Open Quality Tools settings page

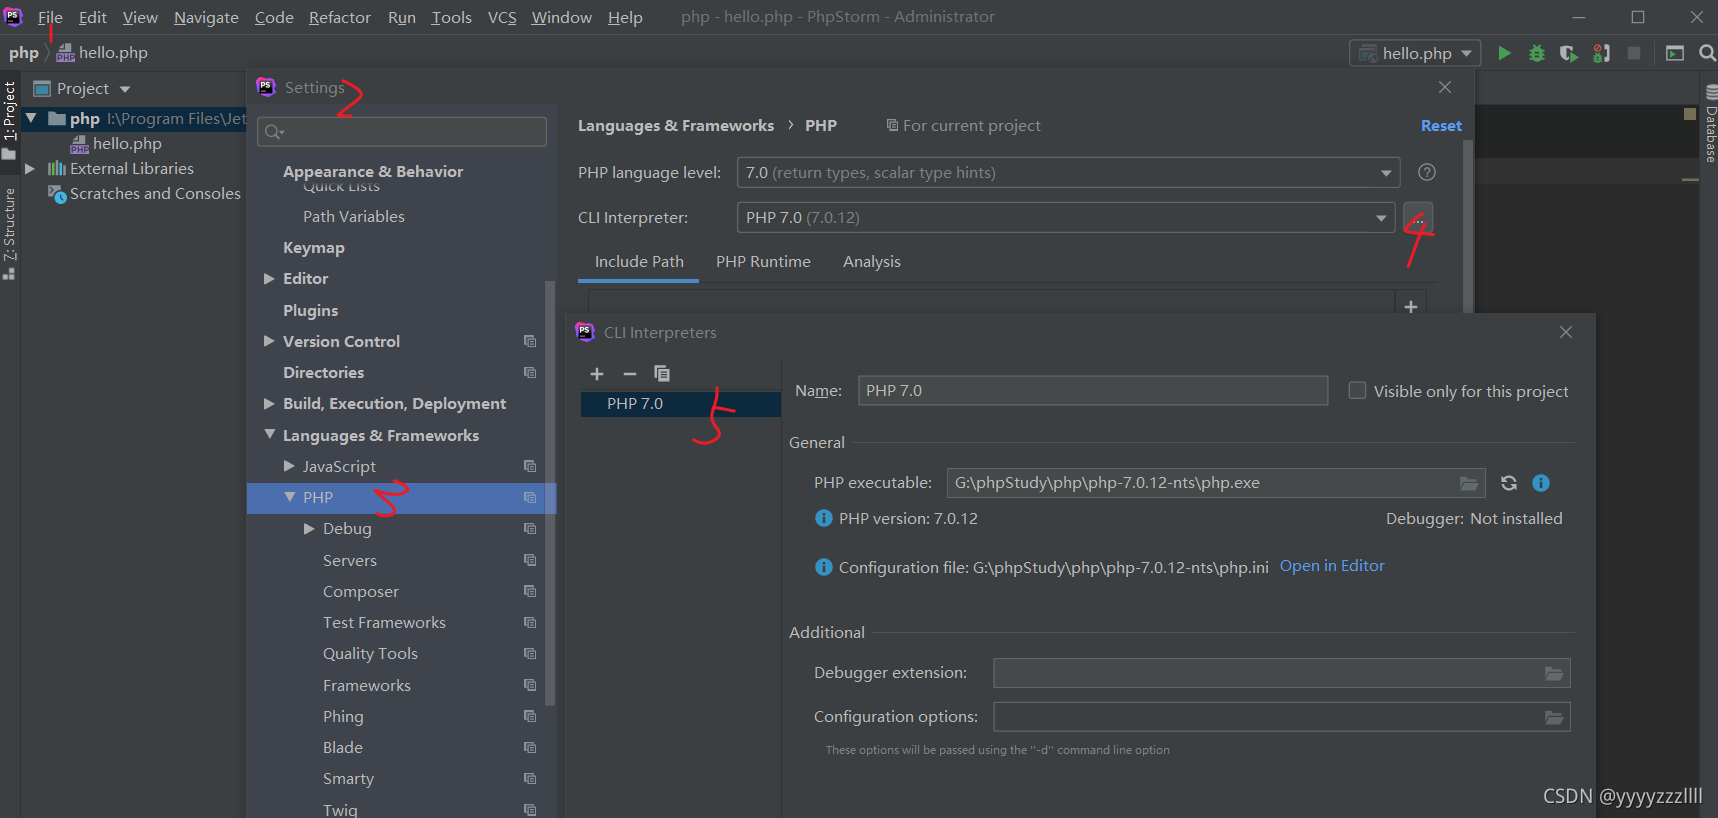click(370, 653)
